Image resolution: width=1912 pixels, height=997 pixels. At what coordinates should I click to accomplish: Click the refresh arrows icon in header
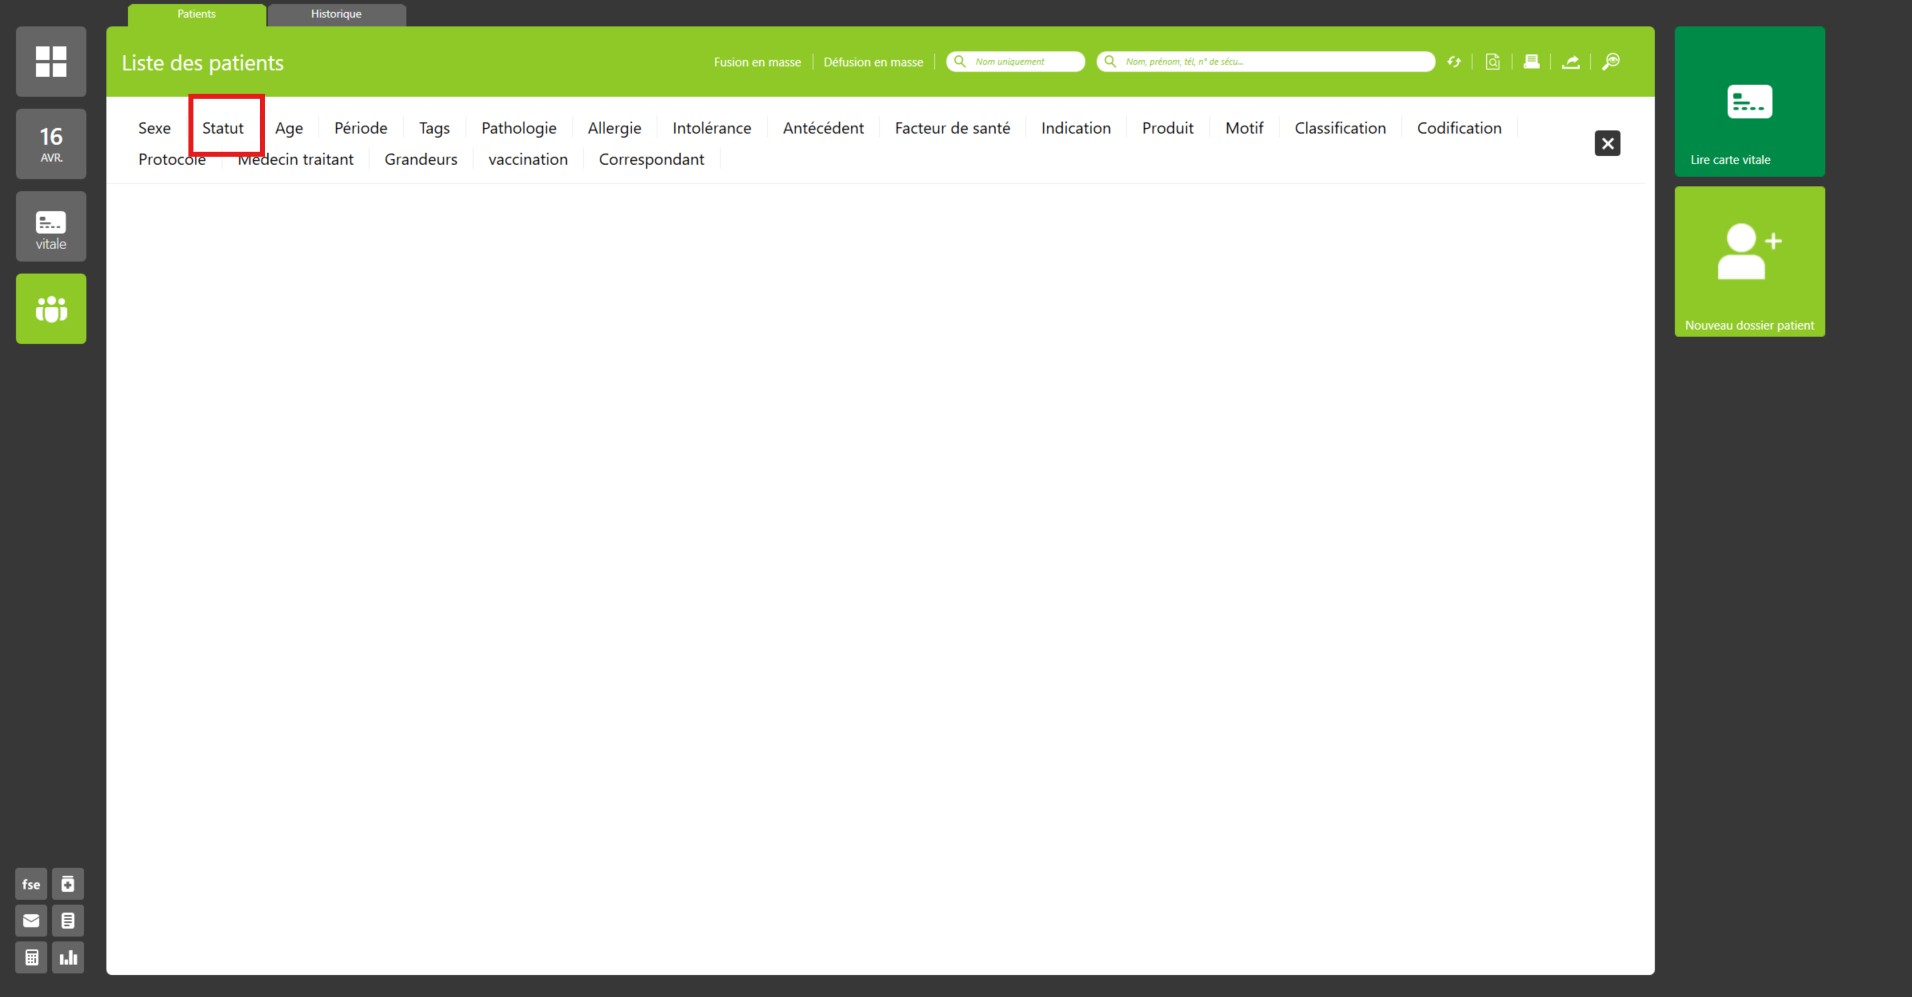click(x=1454, y=62)
